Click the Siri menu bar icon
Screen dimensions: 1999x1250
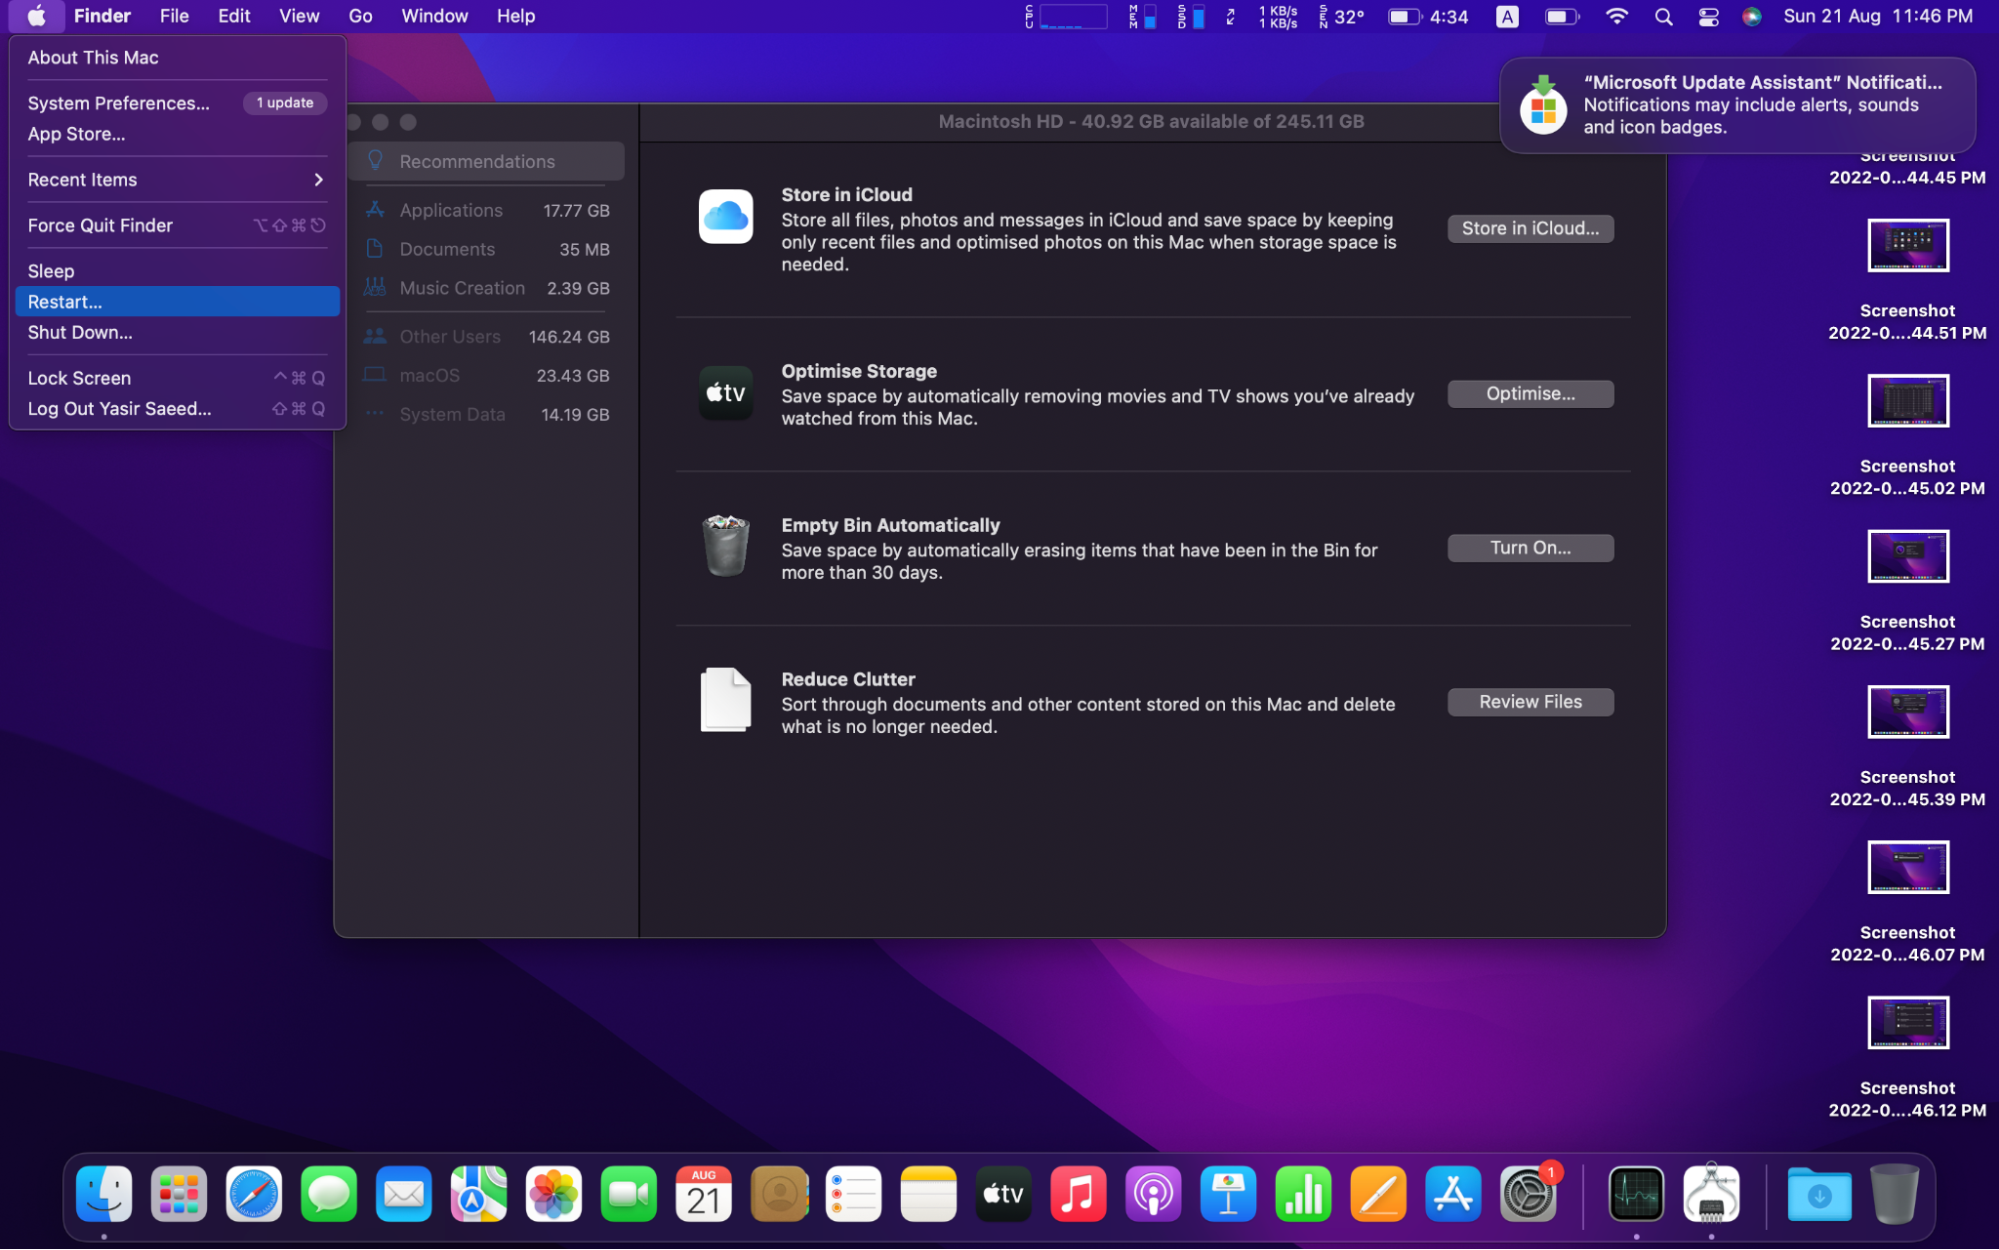tap(1752, 16)
